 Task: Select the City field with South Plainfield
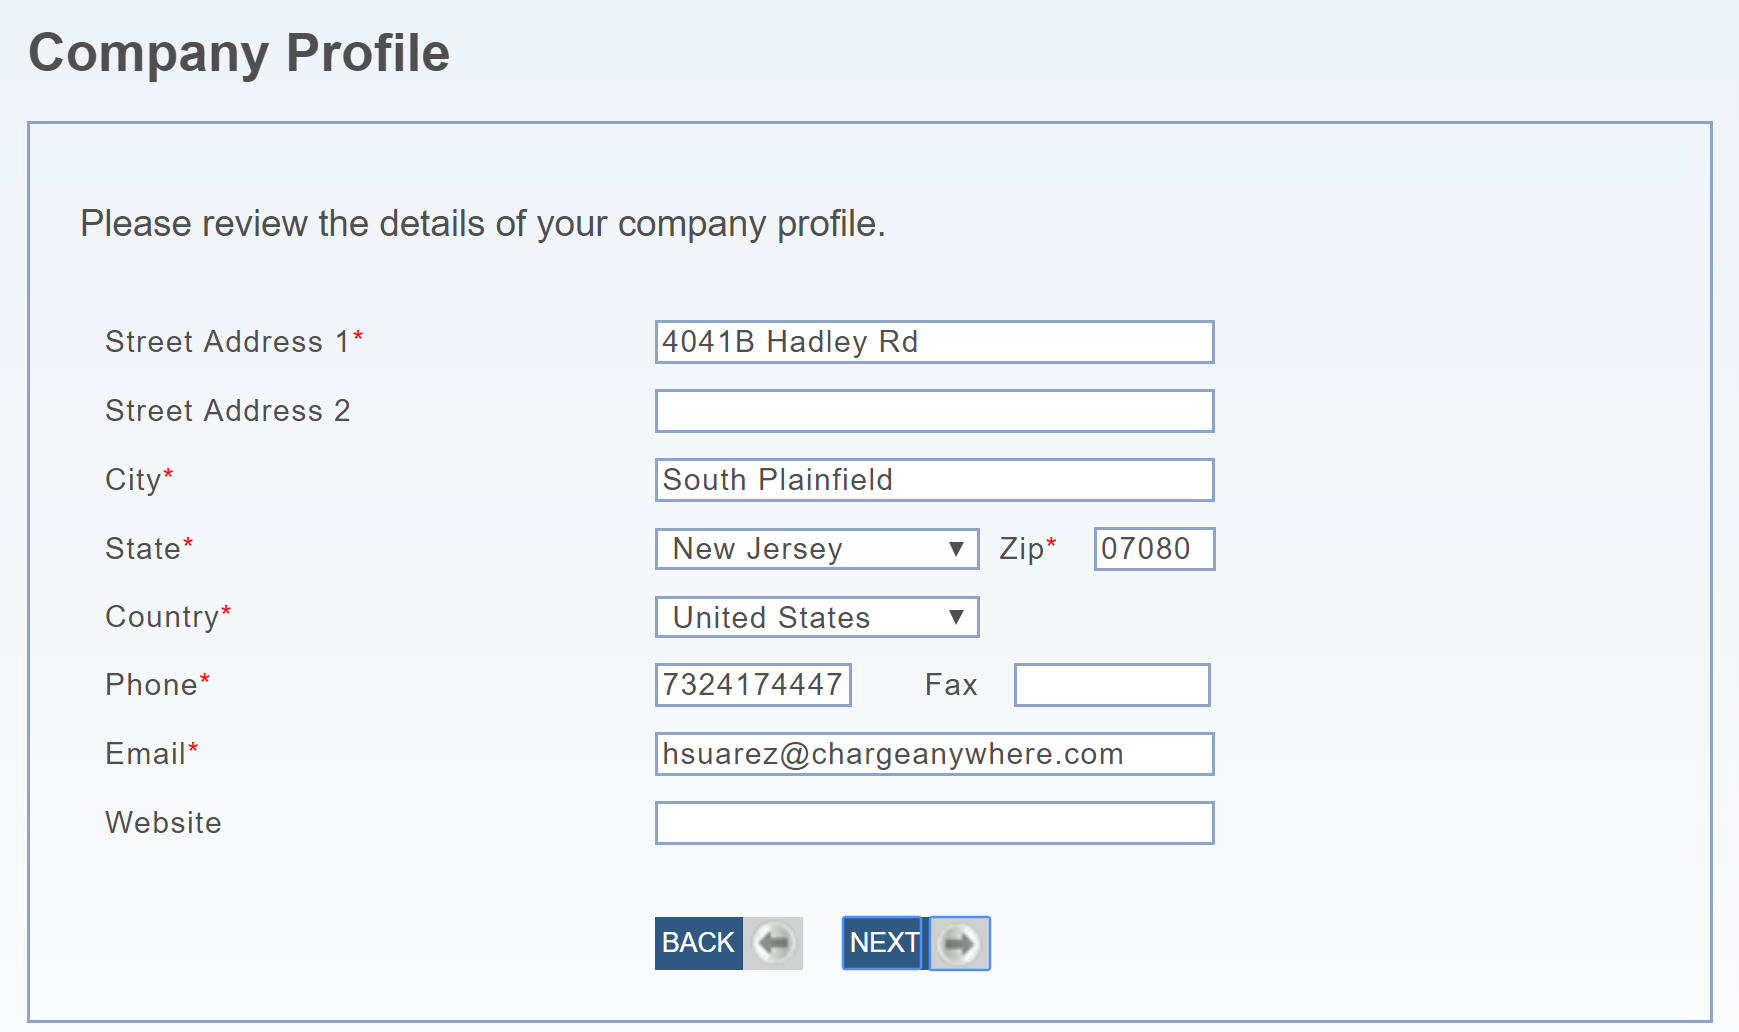[934, 480]
